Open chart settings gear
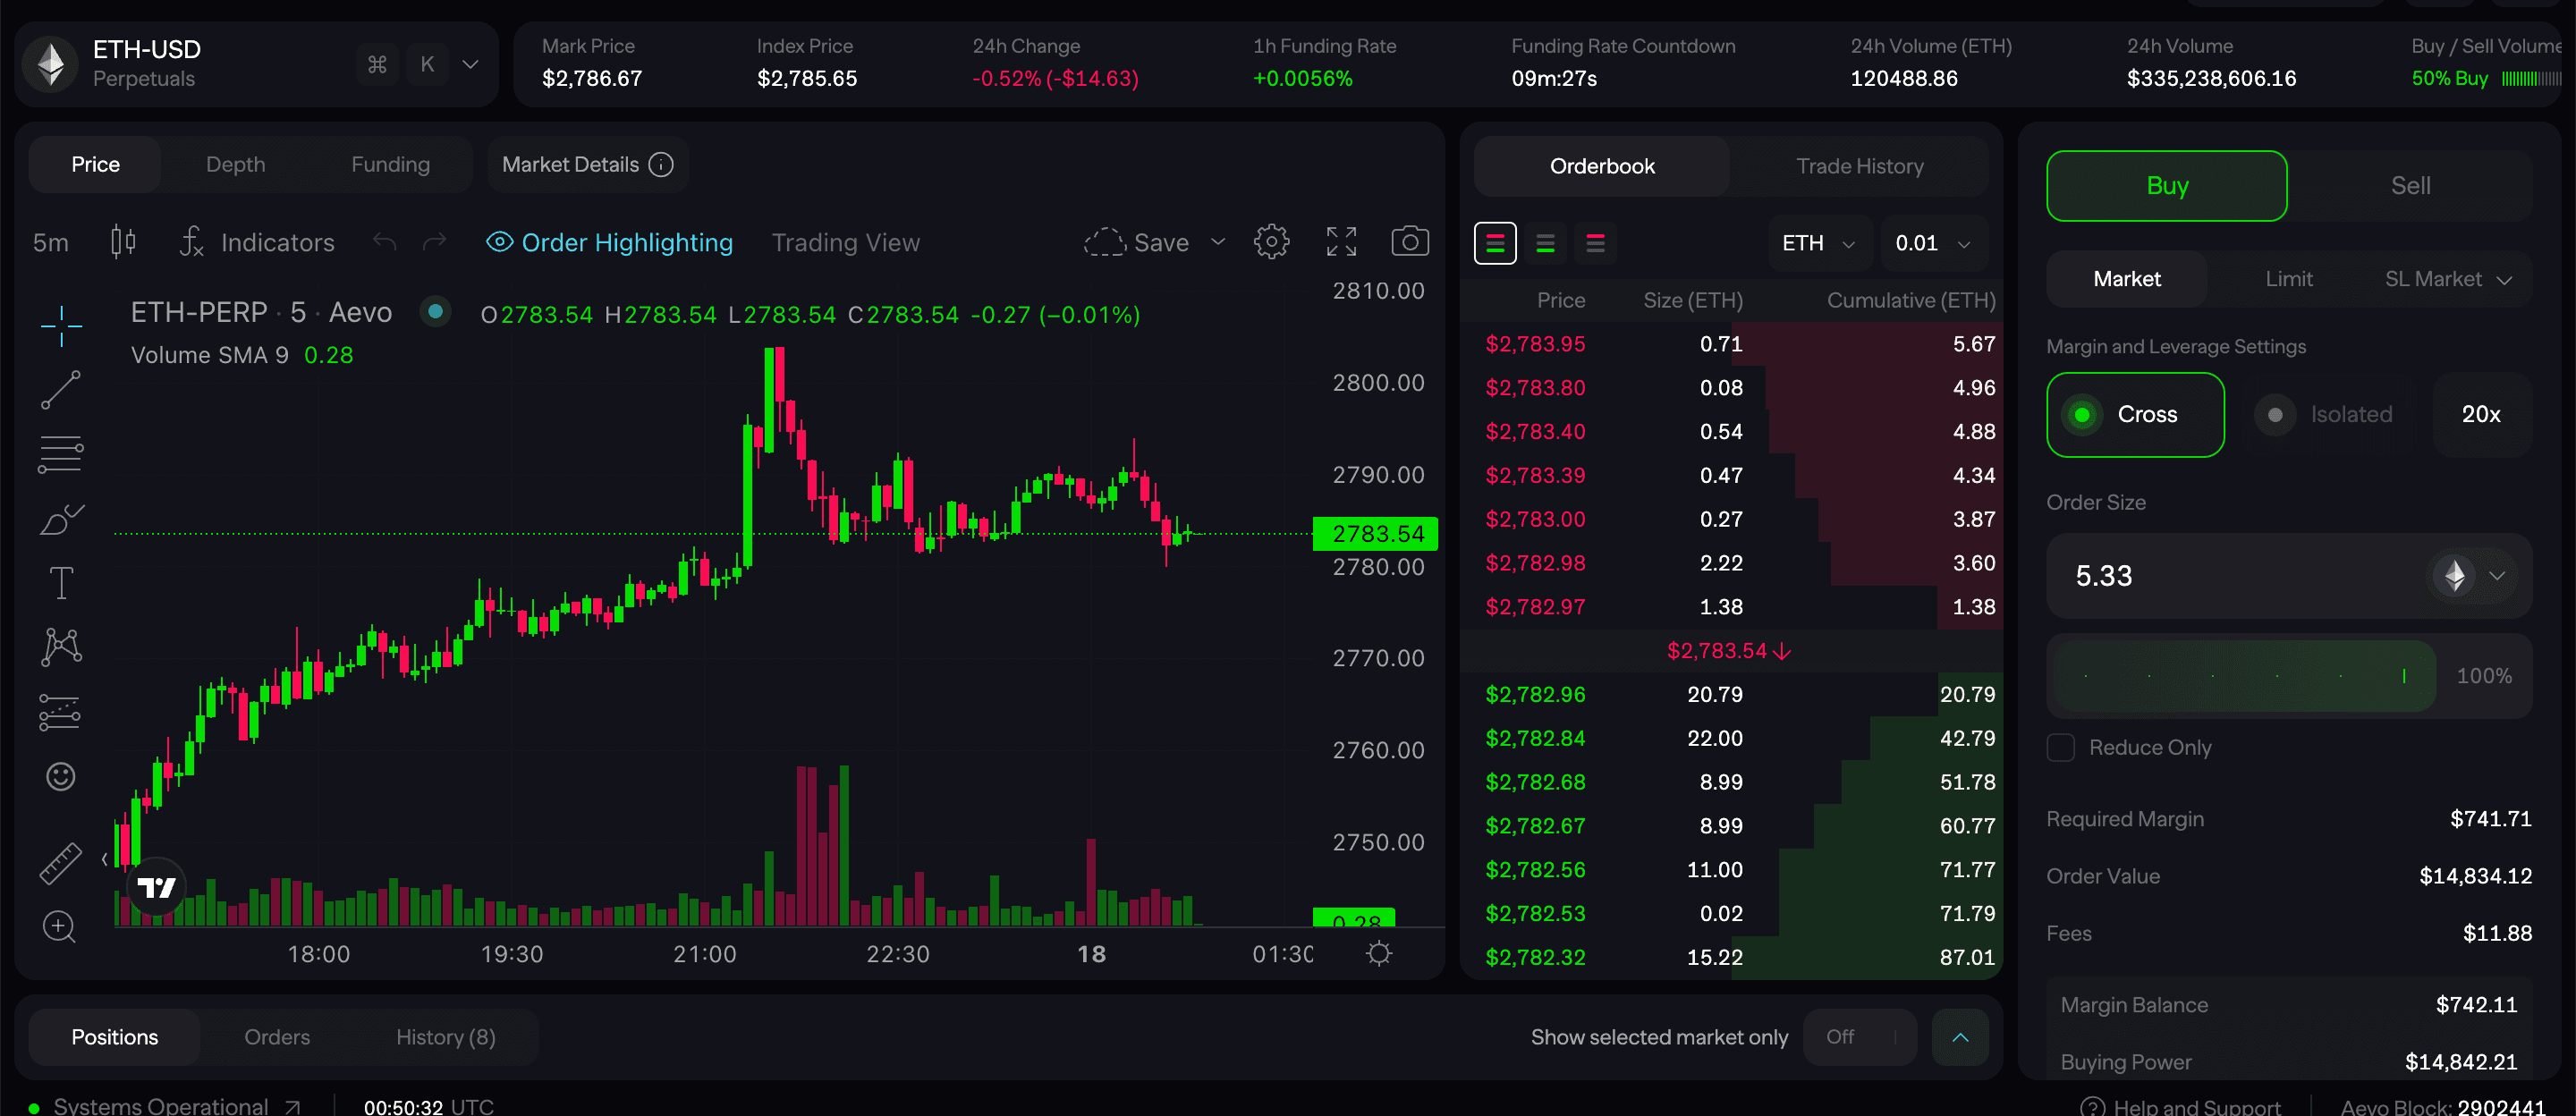 pos(1271,242)
